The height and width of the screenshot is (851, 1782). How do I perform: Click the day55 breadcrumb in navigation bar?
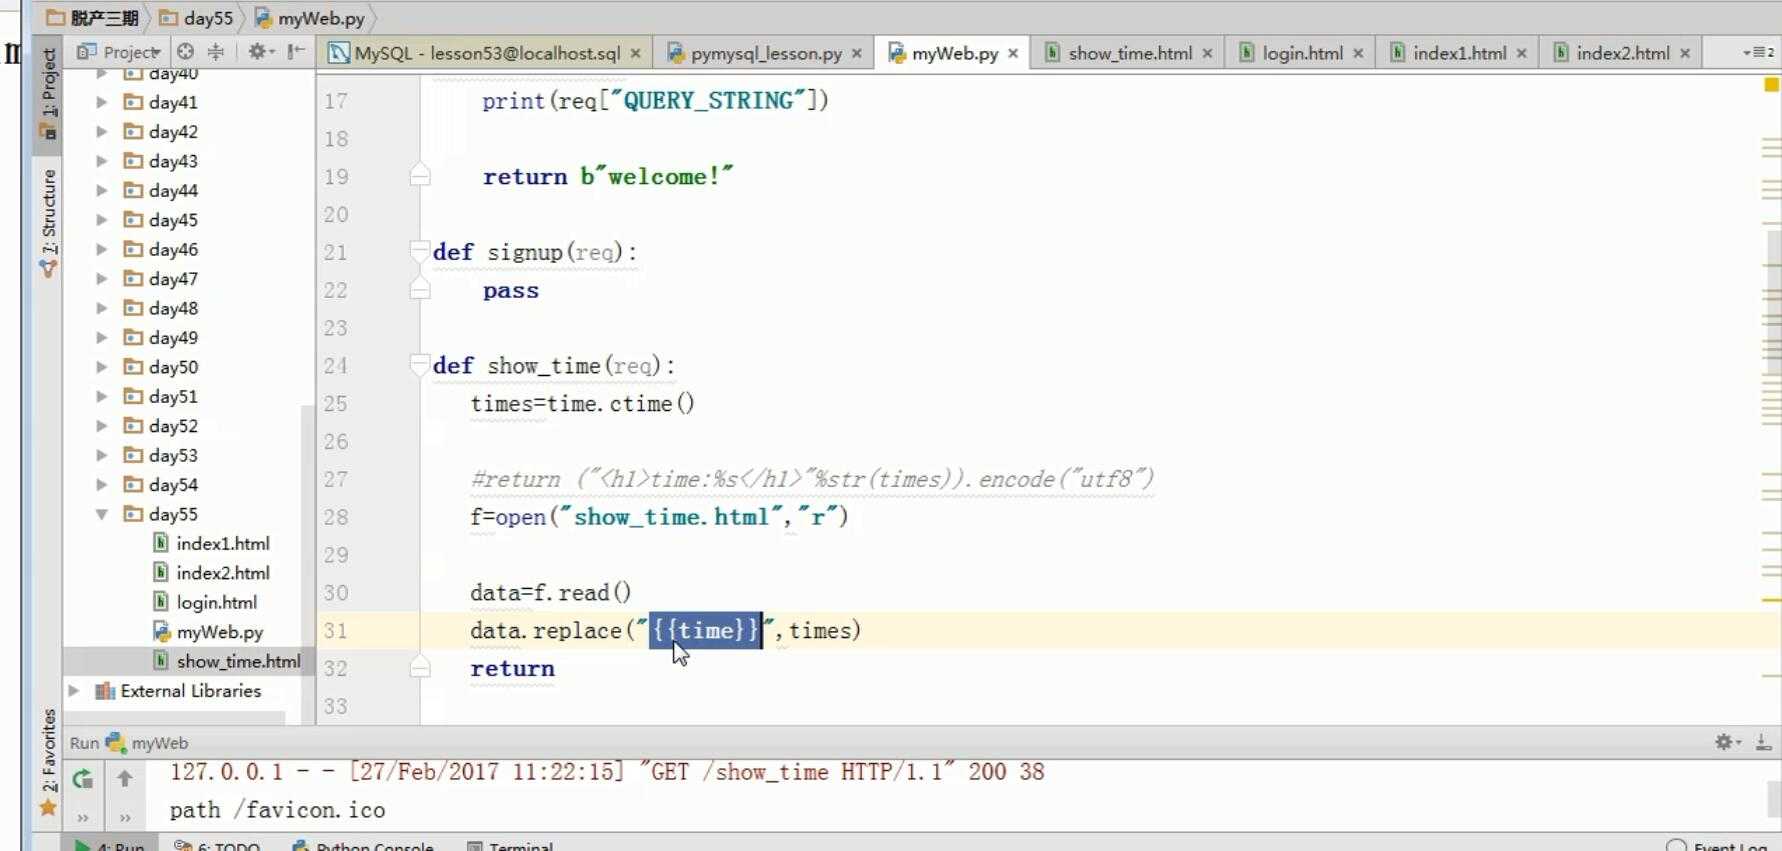pos(196,18)
